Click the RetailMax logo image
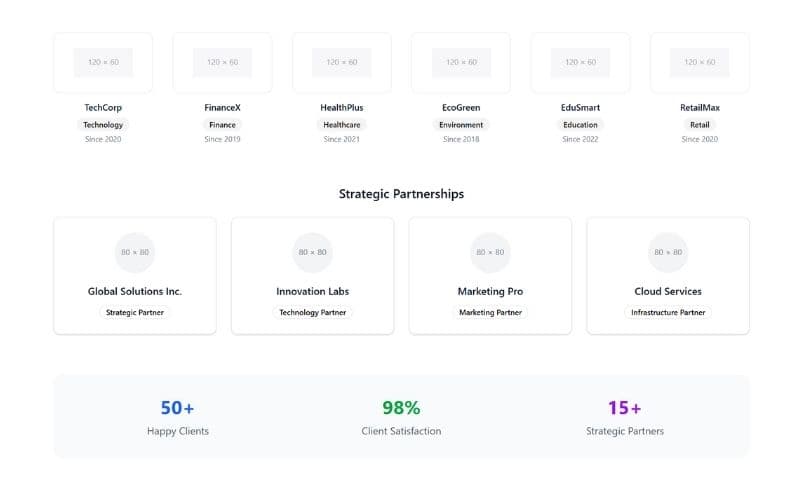This screenshot has height=500, width=800. (x=700, y=62)
